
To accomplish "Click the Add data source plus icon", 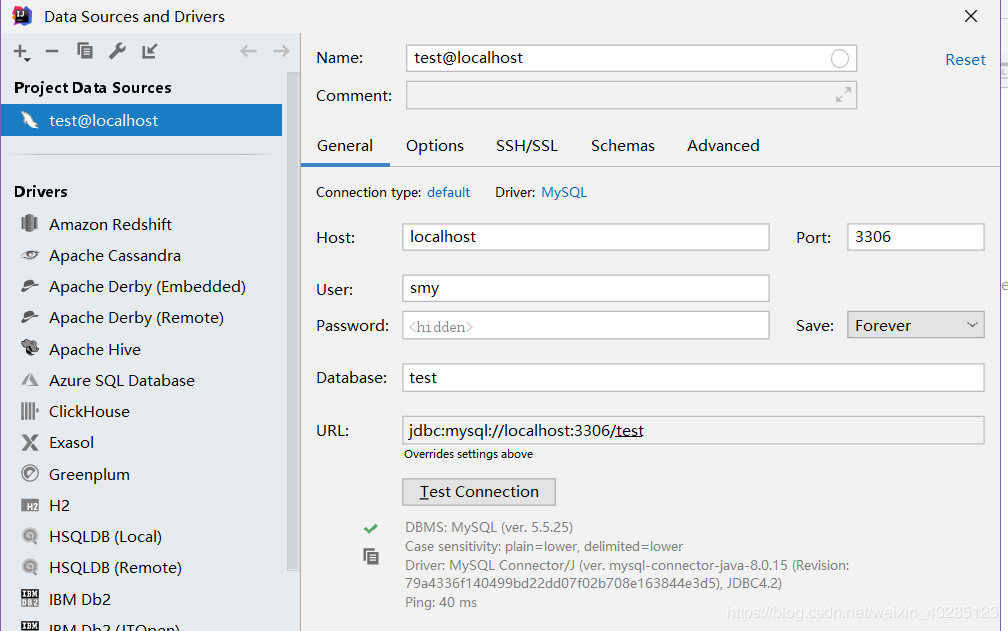I will (x=22, y=51).
